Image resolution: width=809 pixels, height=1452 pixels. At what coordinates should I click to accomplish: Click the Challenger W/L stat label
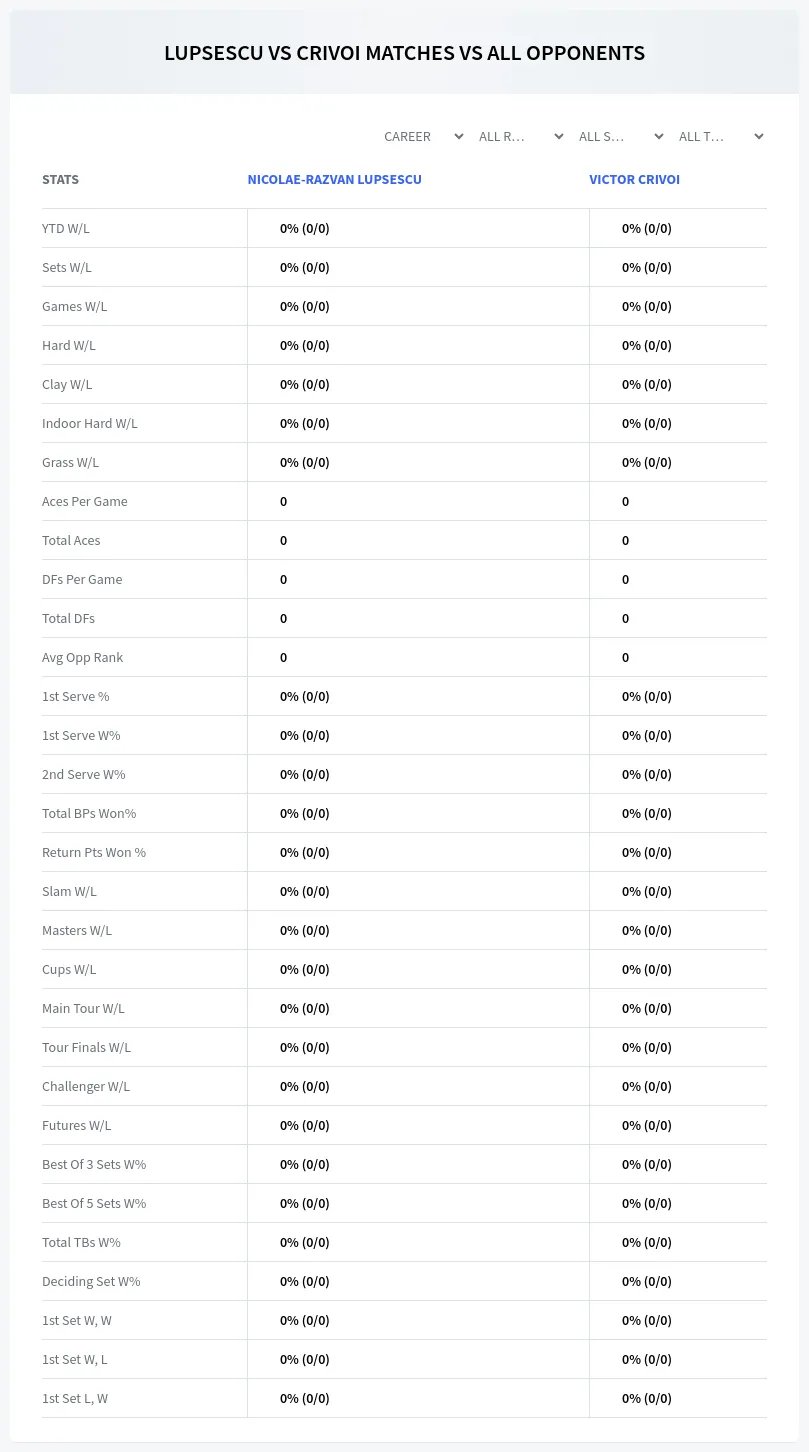[86, 1086]
